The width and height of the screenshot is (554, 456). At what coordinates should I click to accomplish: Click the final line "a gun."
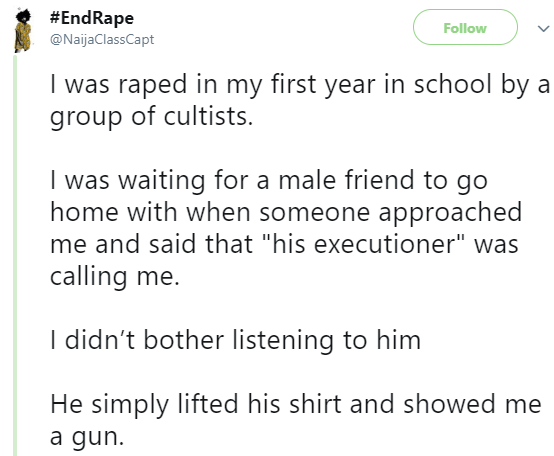point(87,437)
